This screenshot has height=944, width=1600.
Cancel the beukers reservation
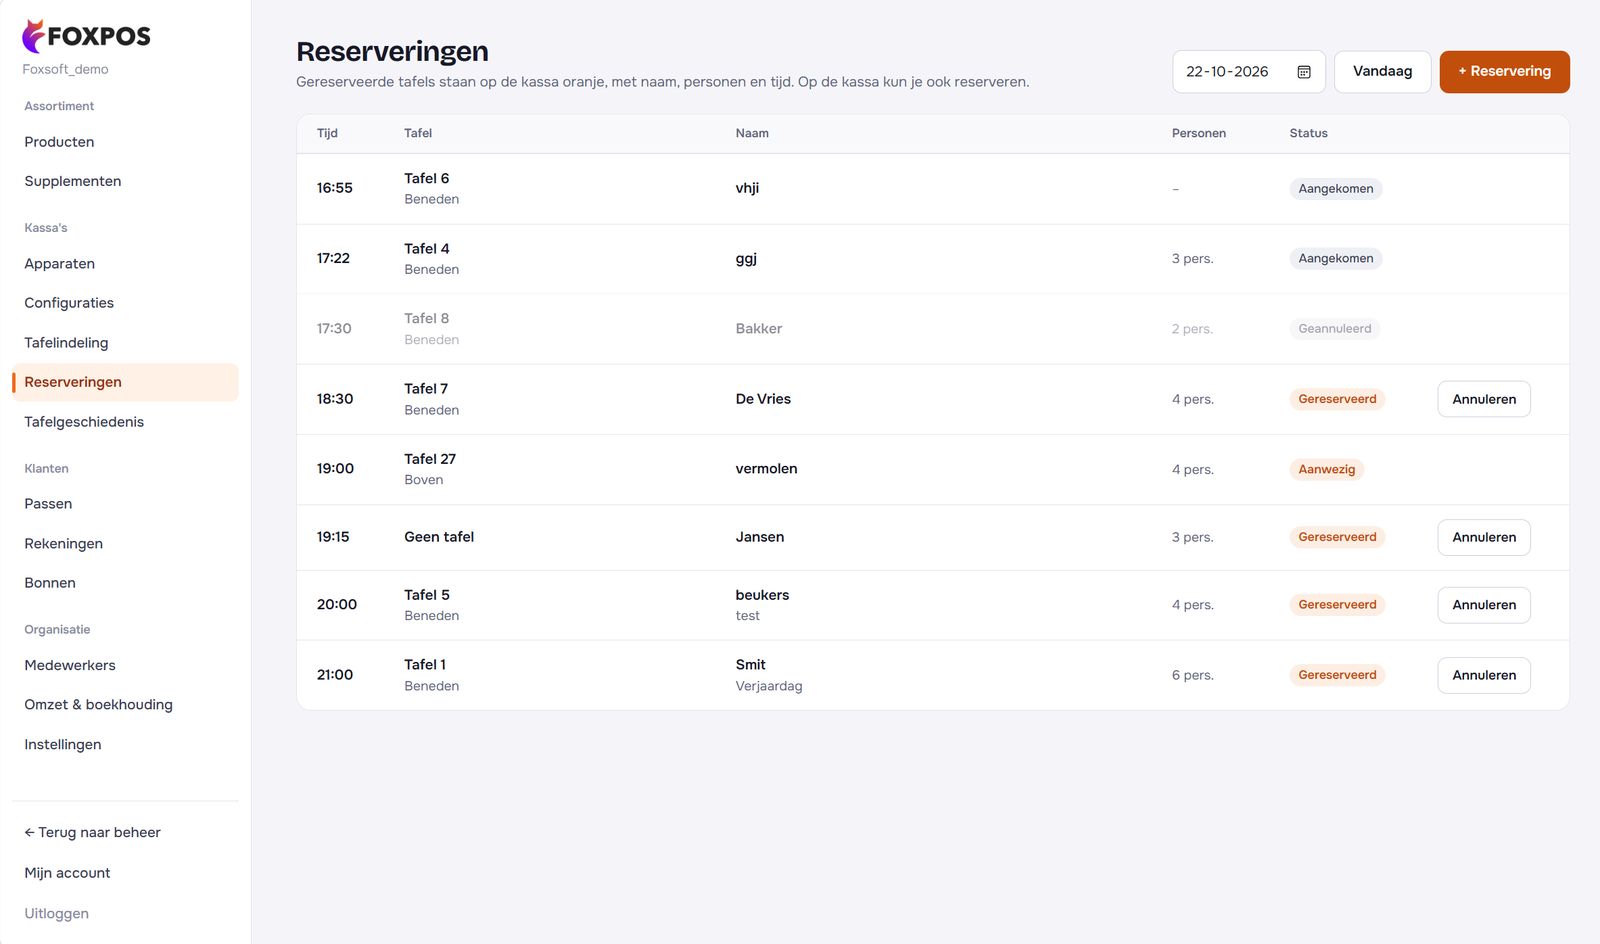coord(1484,605)
